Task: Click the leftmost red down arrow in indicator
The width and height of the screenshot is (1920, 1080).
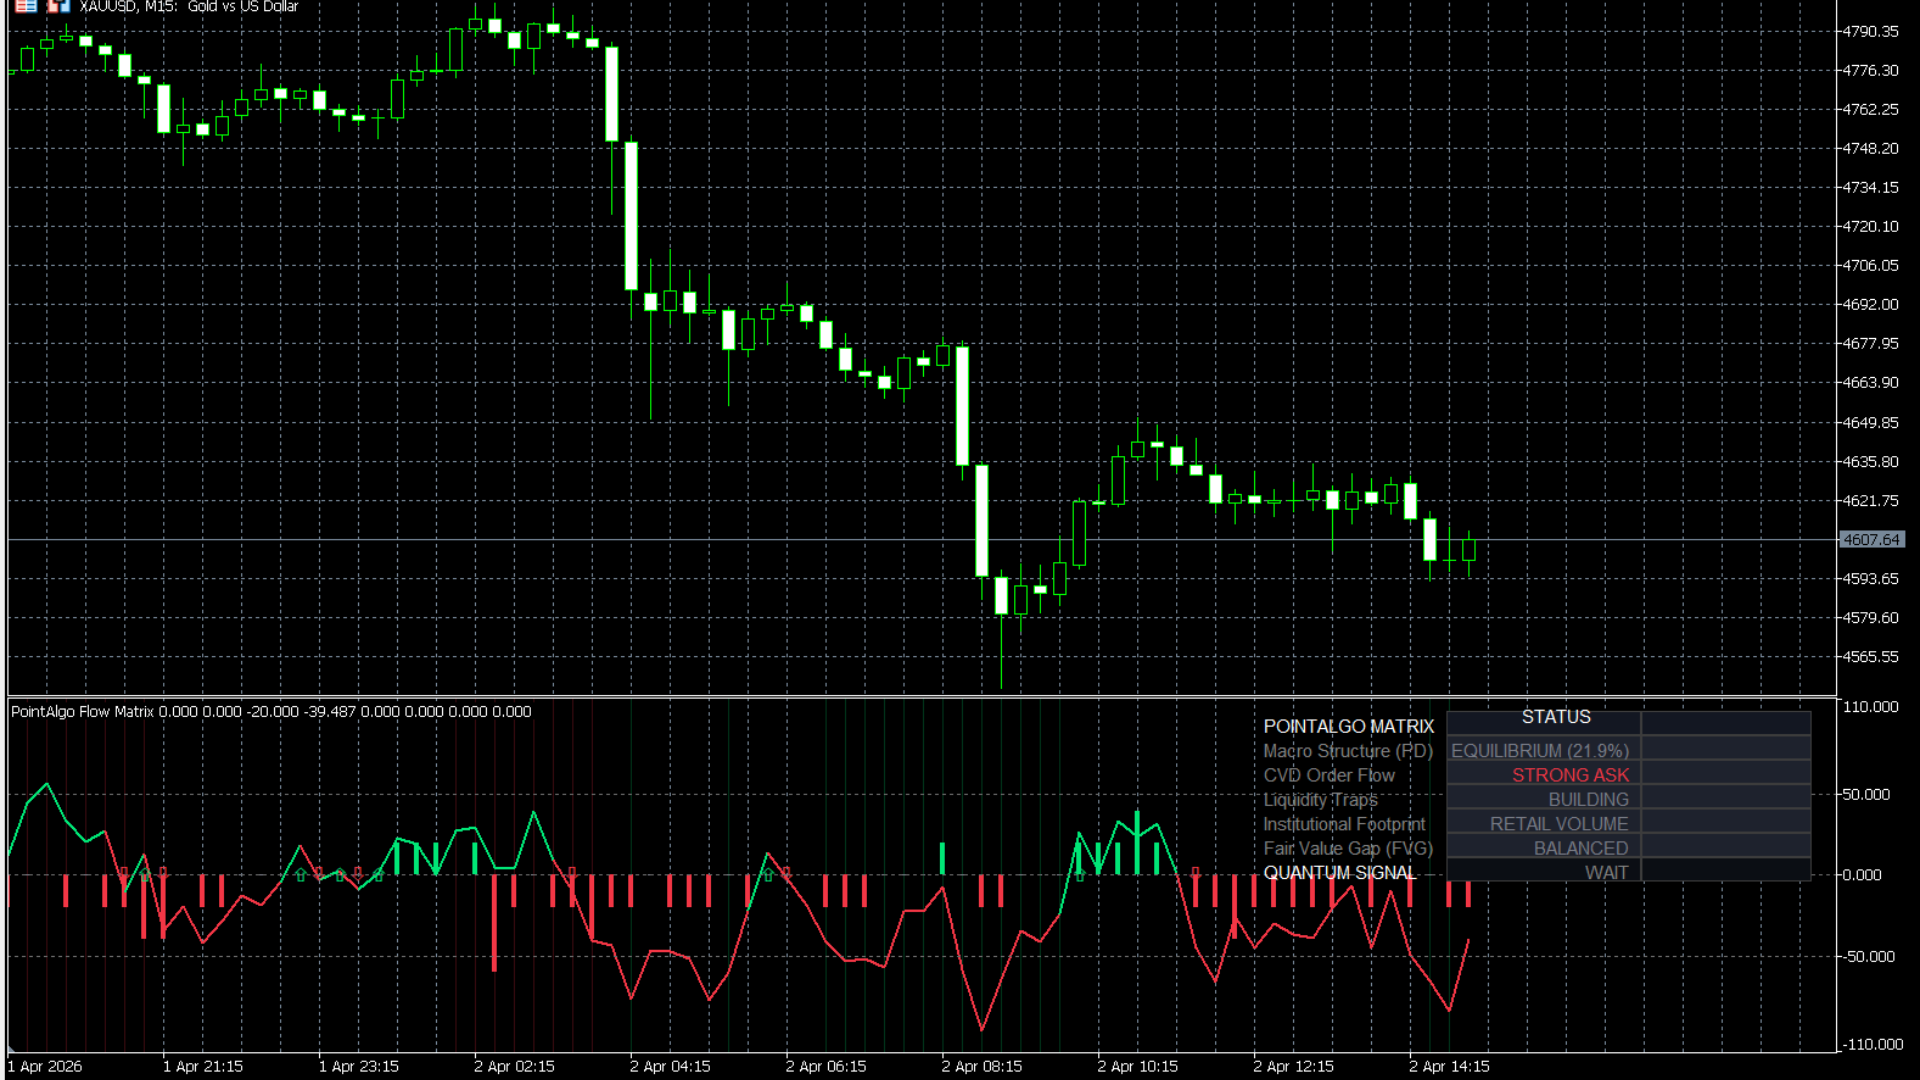Action: [x=124, y=873]
